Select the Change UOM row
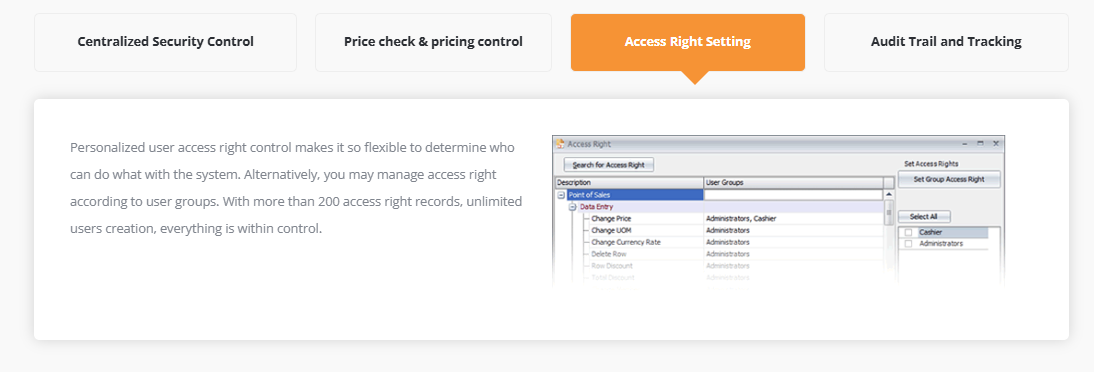Screen dimensions: 1094x372 [x=719, y=230]
